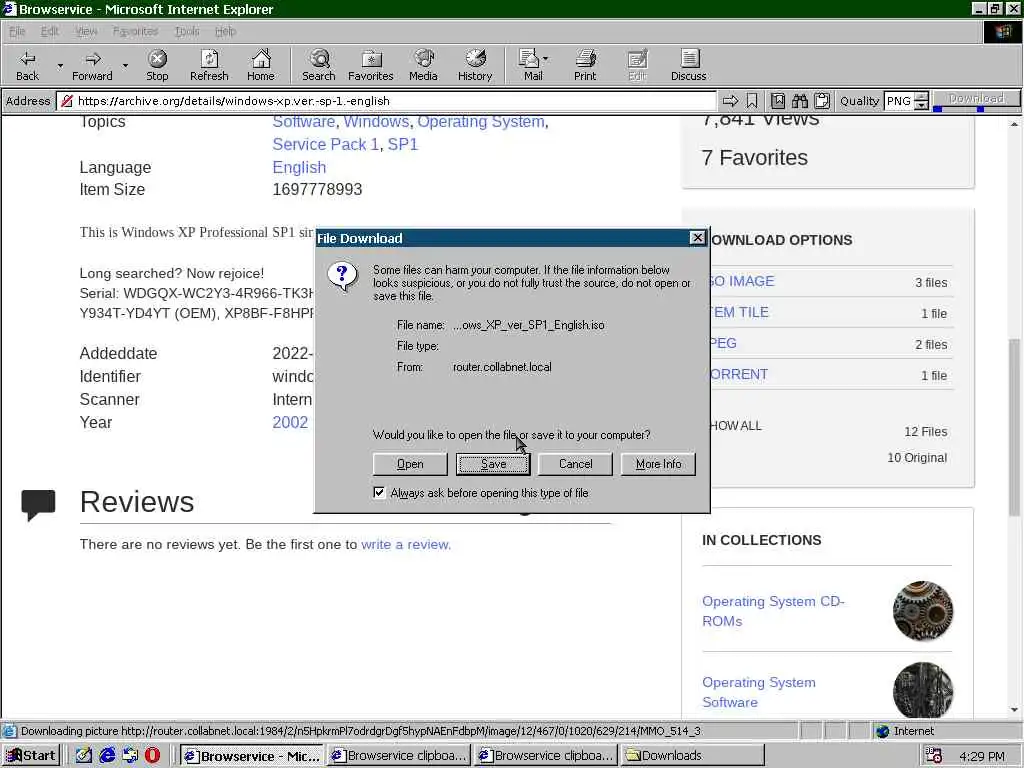The width and height of the screenshot is (1024, 768).
Task: Open Operating System CD-ROMs collection link
Action: tap(773, 611)
